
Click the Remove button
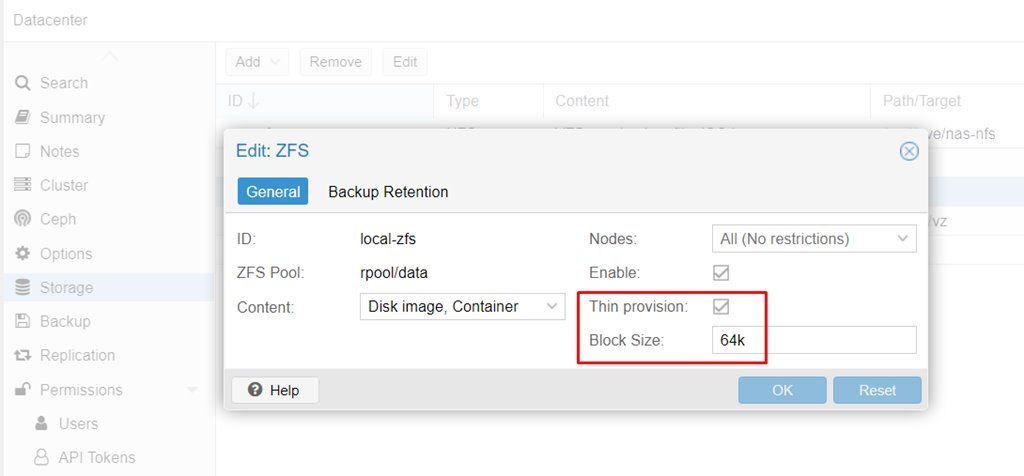point(336,62)
